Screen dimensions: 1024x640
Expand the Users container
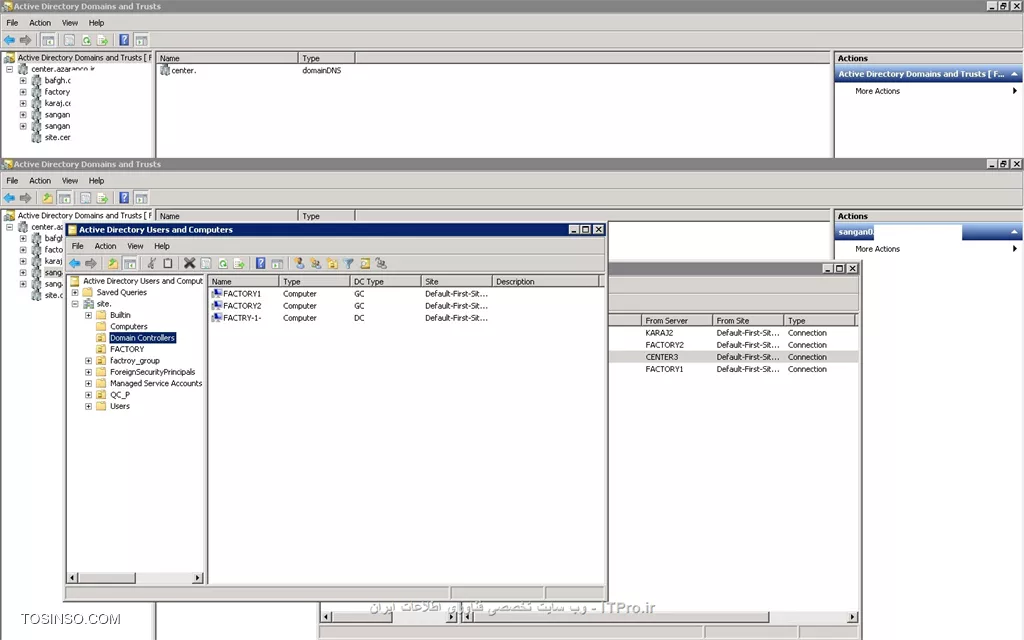click(x=88, y=406)
